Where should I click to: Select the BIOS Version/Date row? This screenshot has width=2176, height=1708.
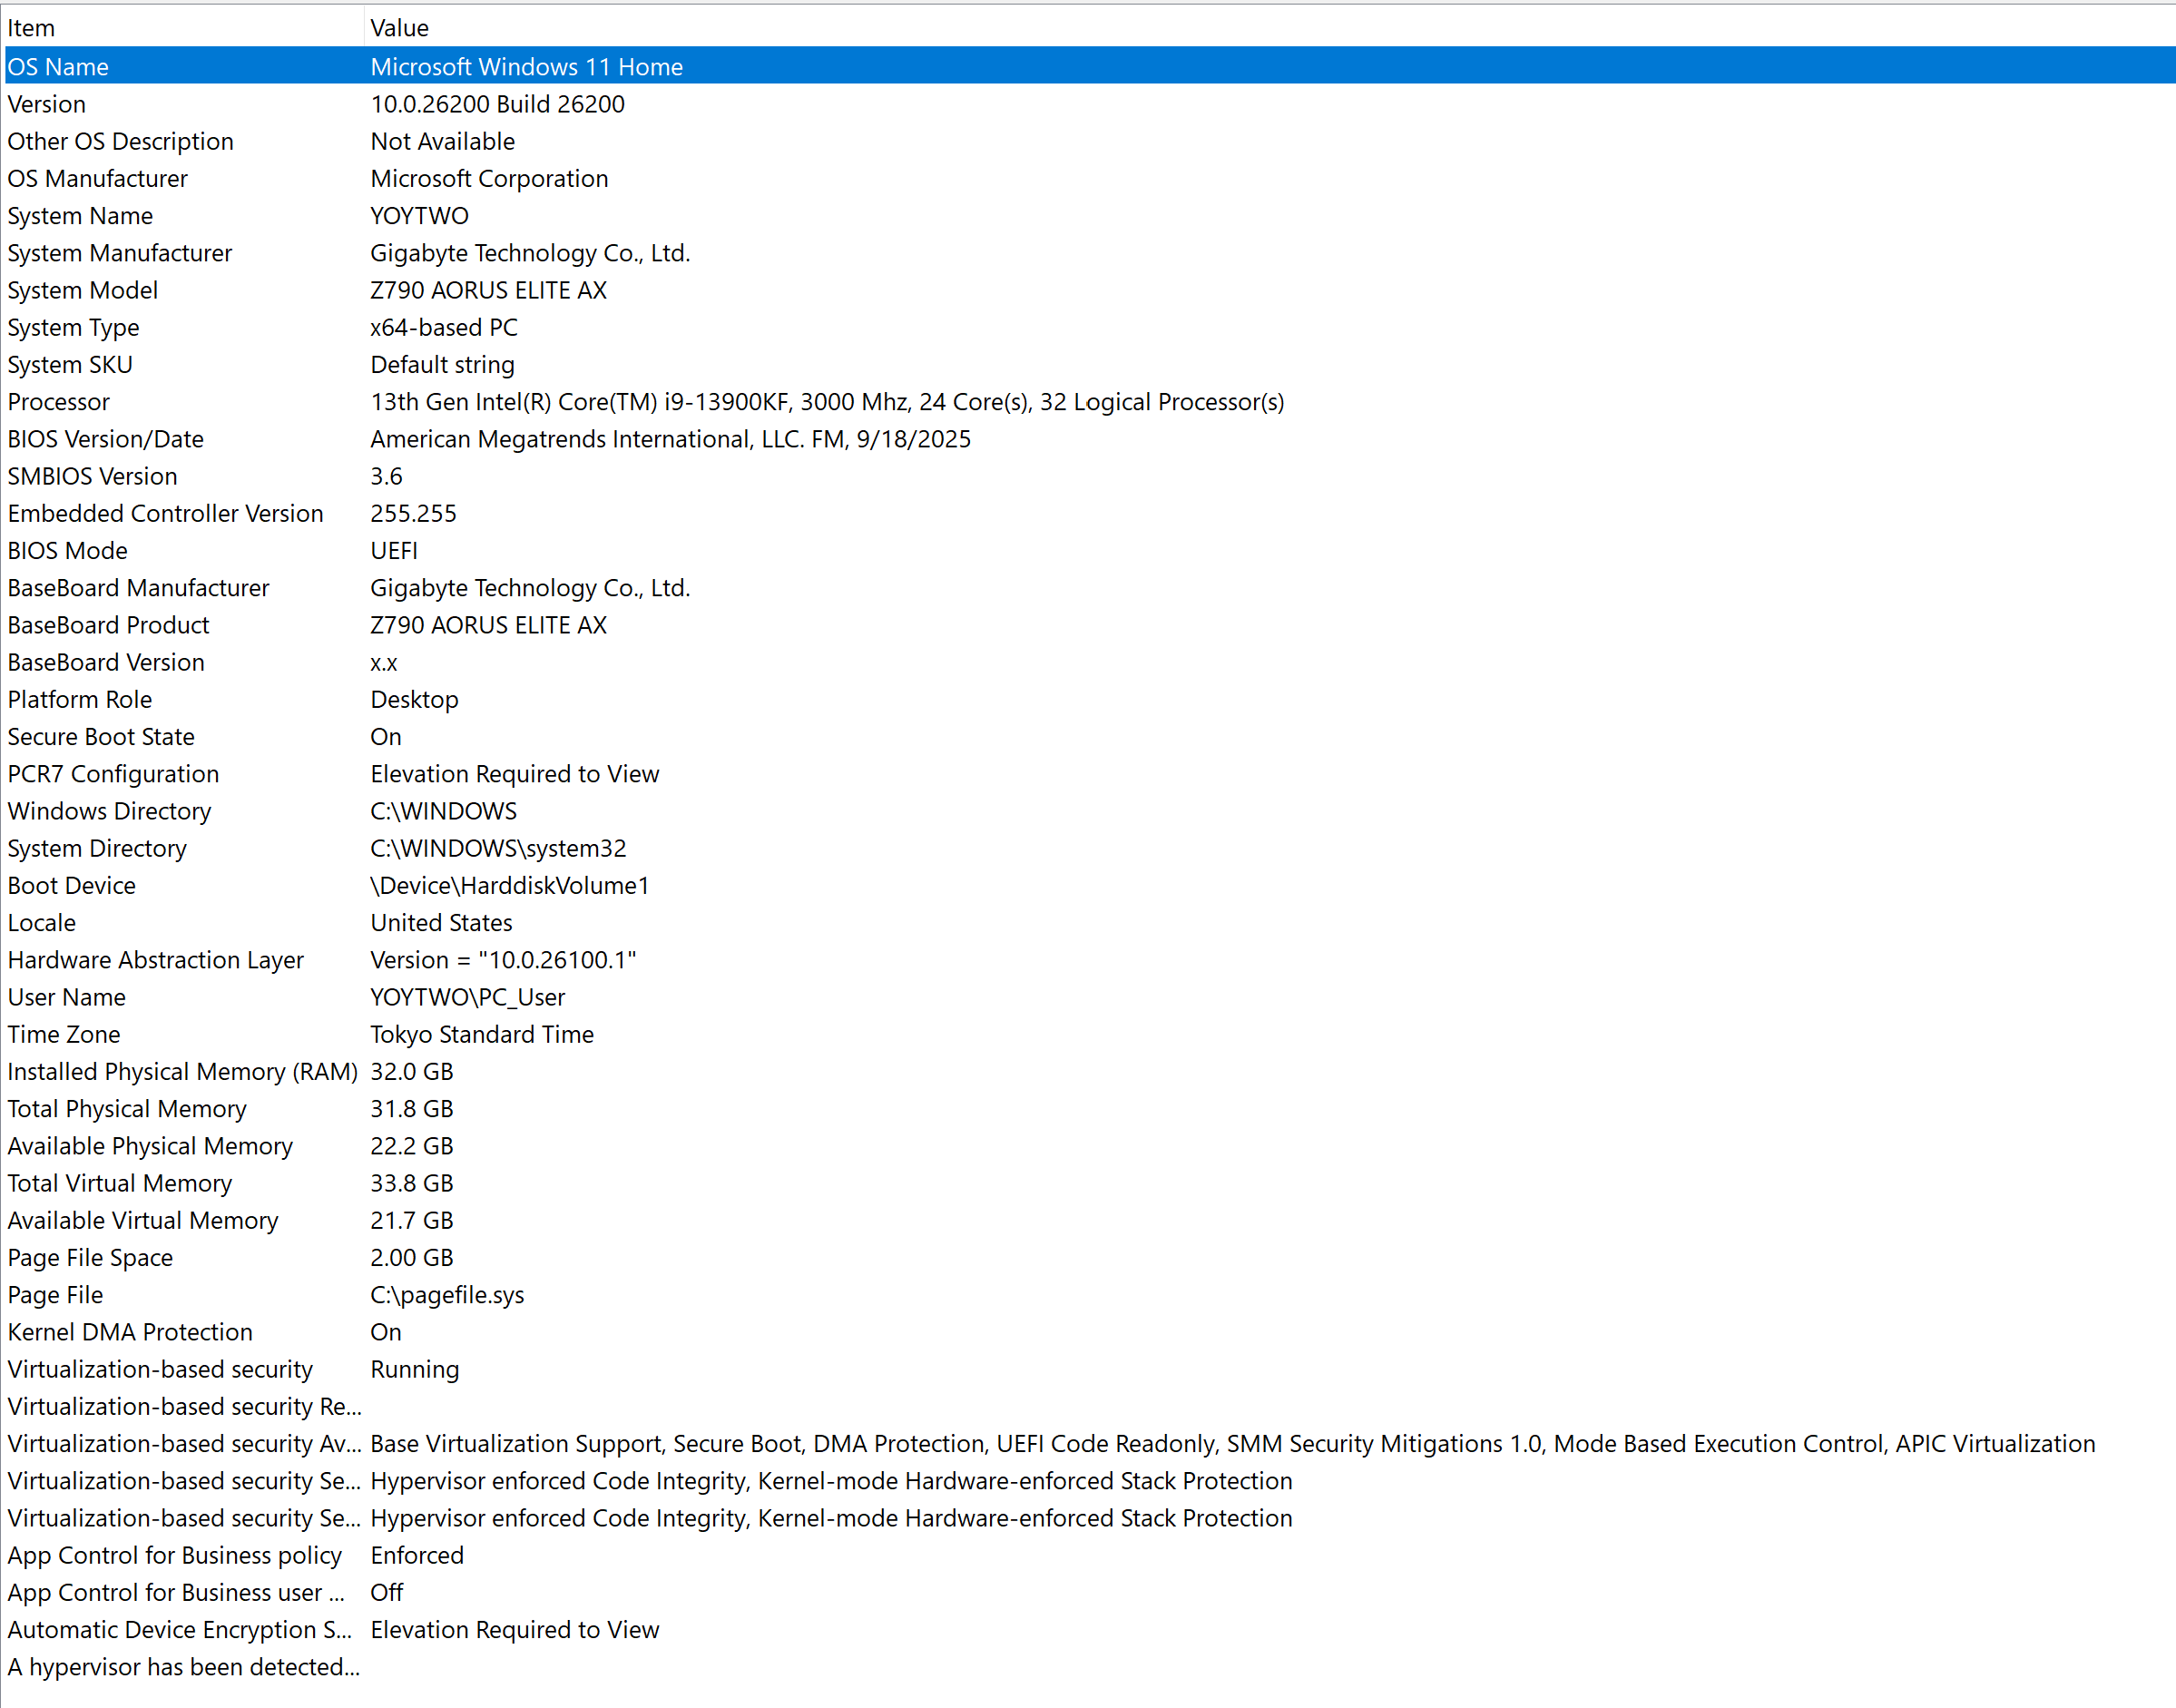(105, 439)
